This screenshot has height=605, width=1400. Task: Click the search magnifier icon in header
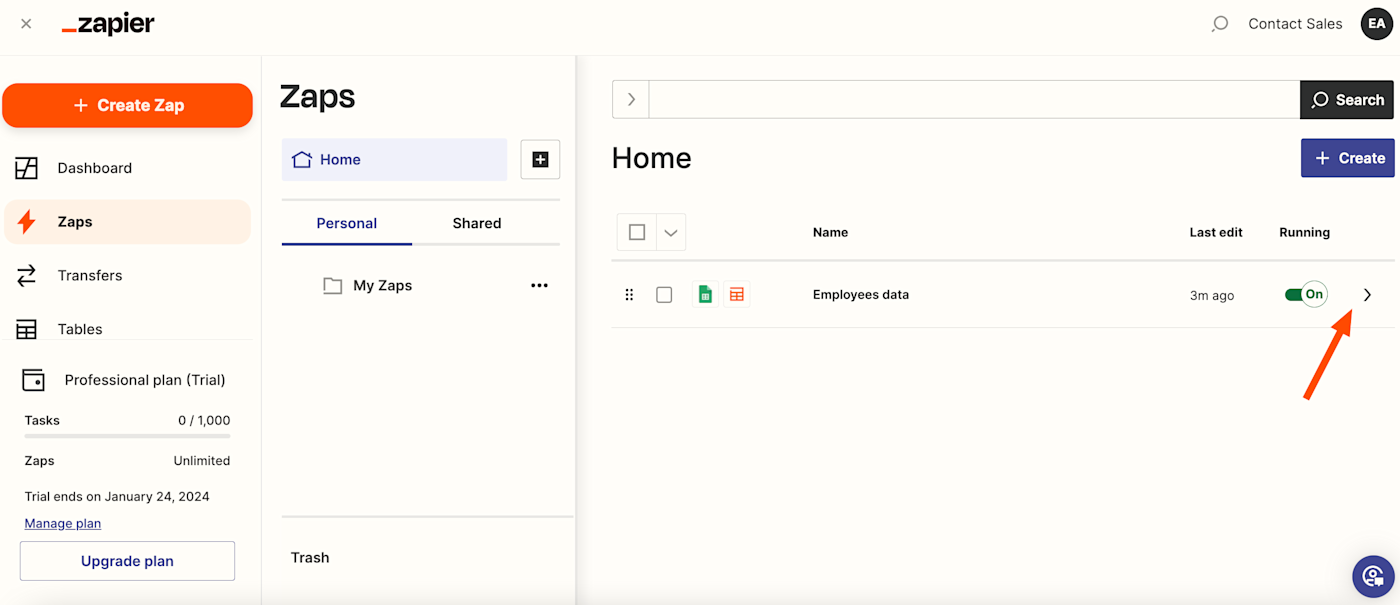pyautogui.click(x=1219, y=24)
